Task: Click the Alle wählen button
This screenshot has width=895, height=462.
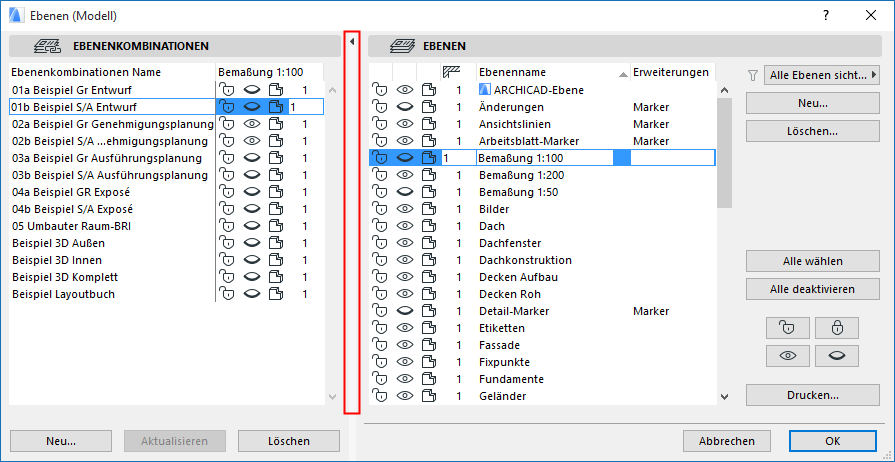Action: click(x=811, y=261)
